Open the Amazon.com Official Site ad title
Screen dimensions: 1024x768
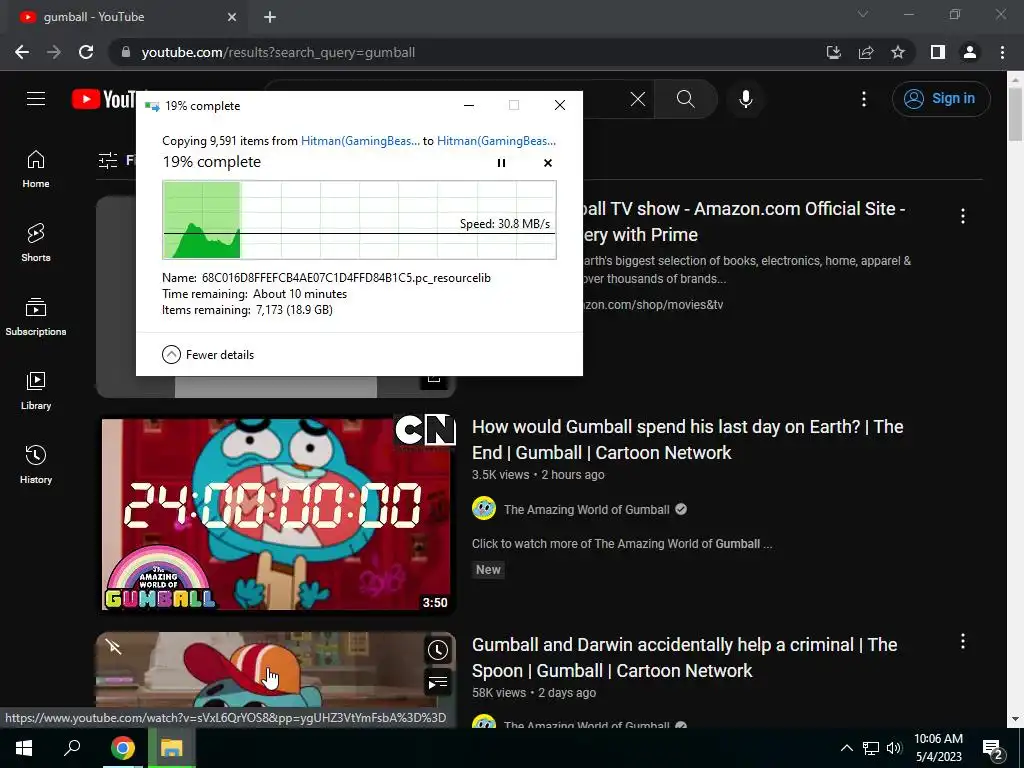click(743, 221)
